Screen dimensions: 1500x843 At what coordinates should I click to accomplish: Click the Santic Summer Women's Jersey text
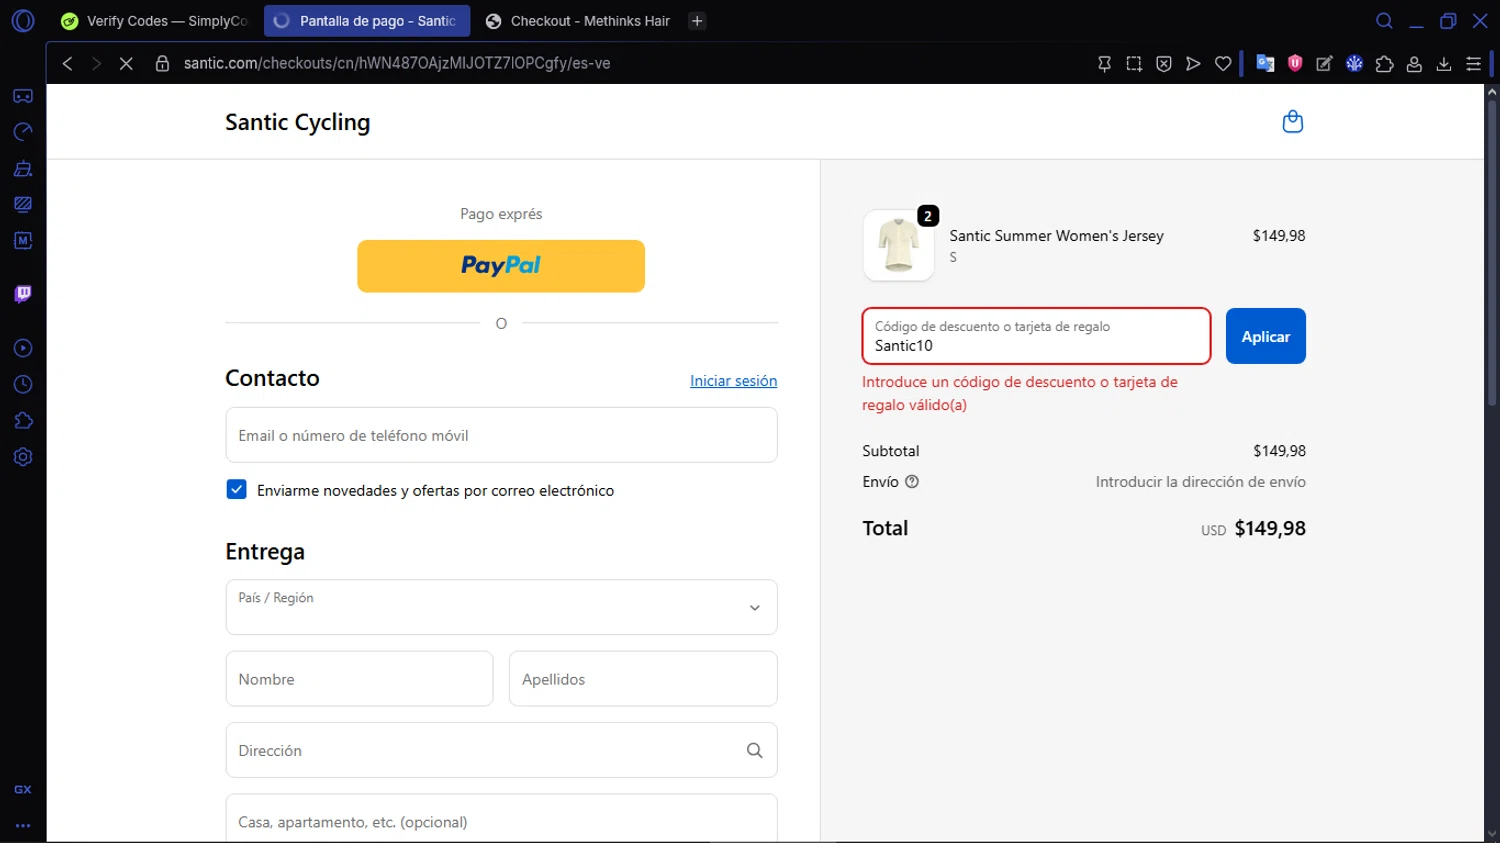(1056, 236)
